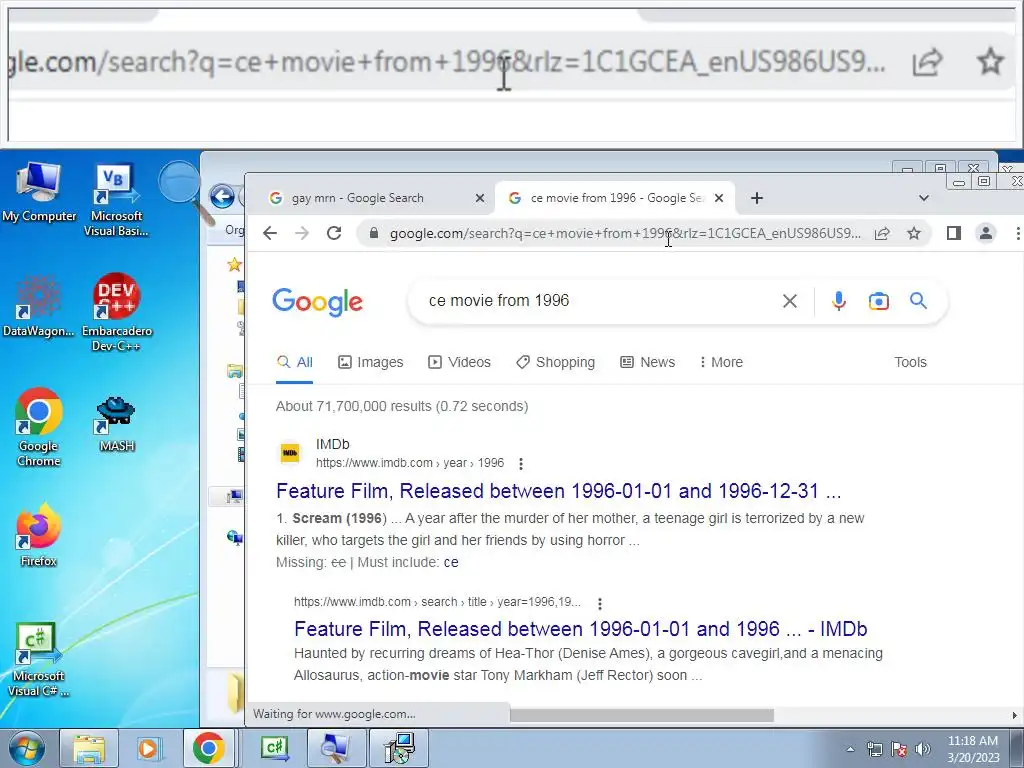Screen dimensions: 1024x768
Task: Switch to News results tab
Action: click(x=647, y=362)
